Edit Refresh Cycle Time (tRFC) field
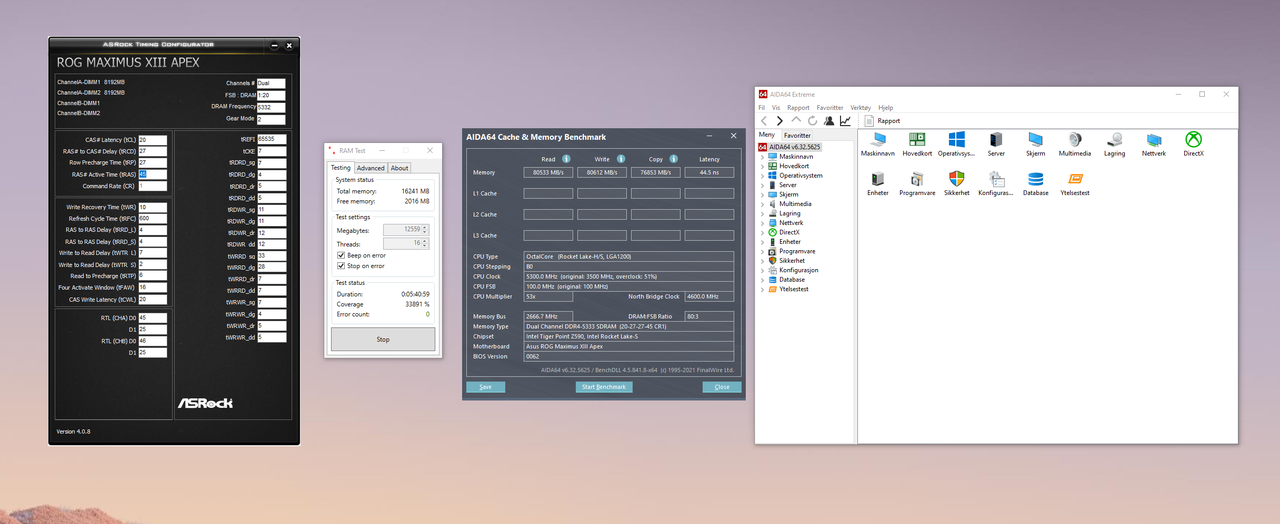1280x524 pixels. coord(153,218)
